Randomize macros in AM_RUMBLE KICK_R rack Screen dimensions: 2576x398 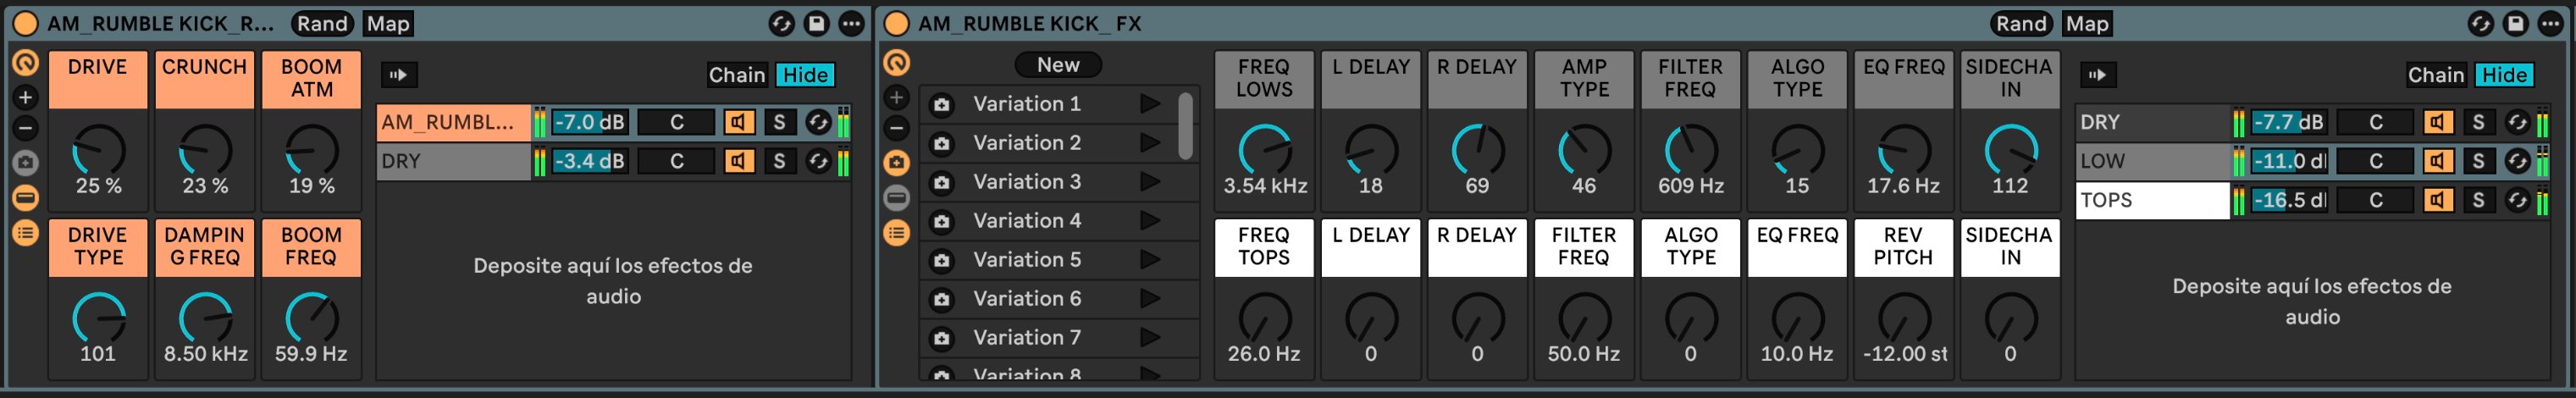322,23
